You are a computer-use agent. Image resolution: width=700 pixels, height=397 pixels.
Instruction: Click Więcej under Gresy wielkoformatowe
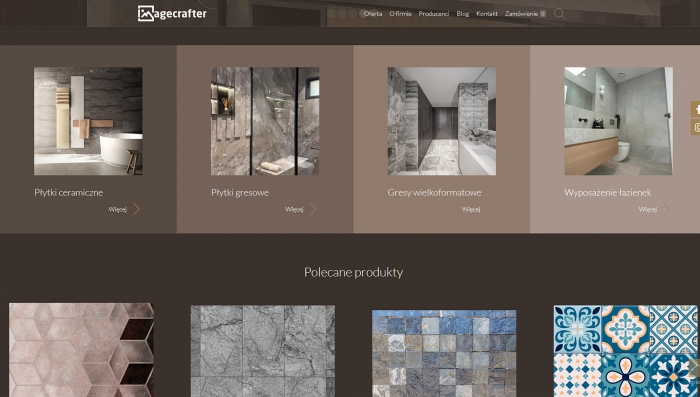click(471, 209)
